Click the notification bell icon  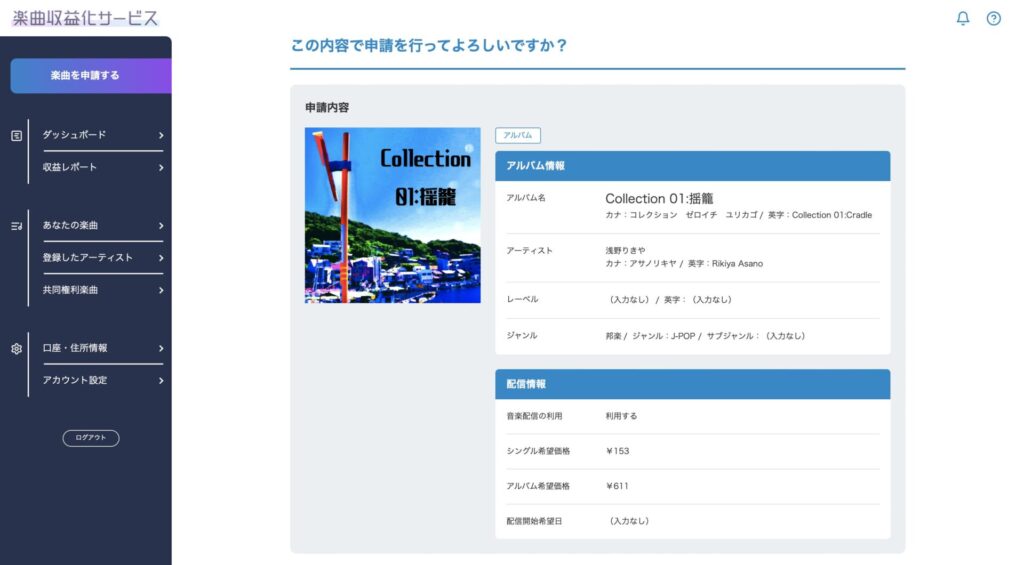pos(963,18)
